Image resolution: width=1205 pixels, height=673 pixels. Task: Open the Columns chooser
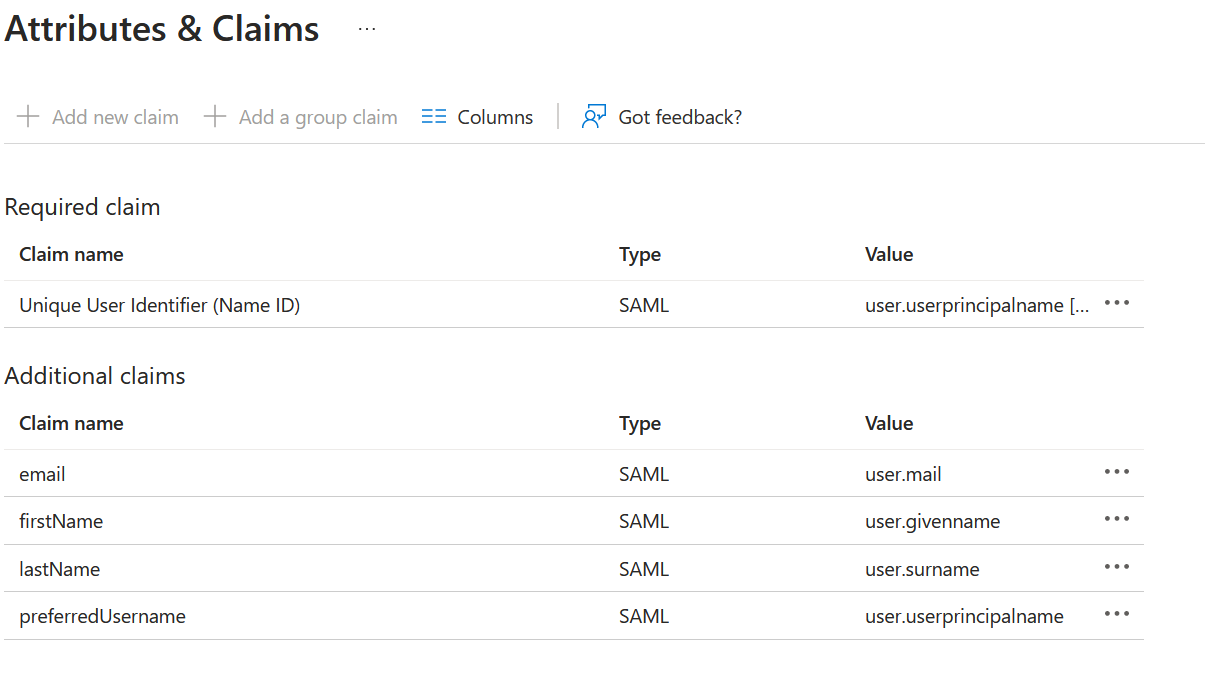pos(494,117)
